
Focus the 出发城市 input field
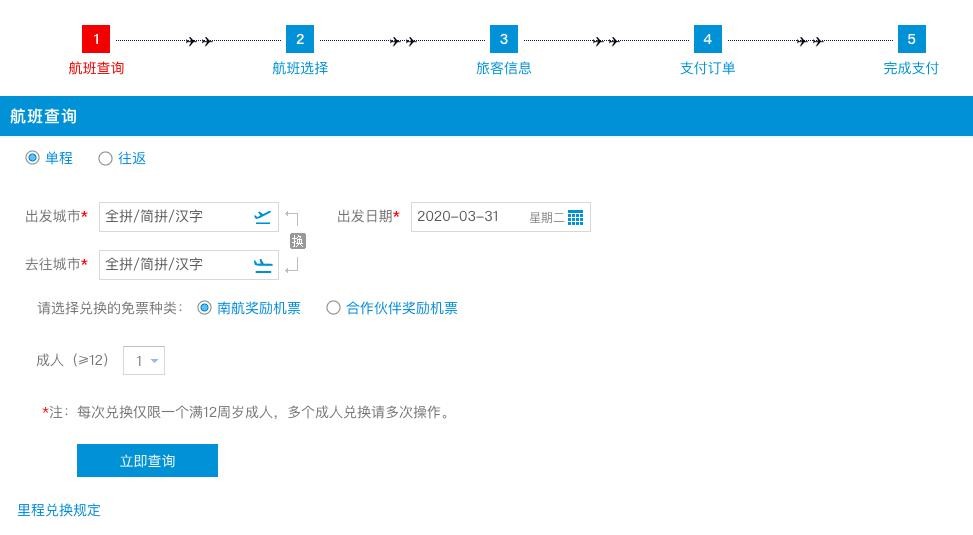coord(174,217)
